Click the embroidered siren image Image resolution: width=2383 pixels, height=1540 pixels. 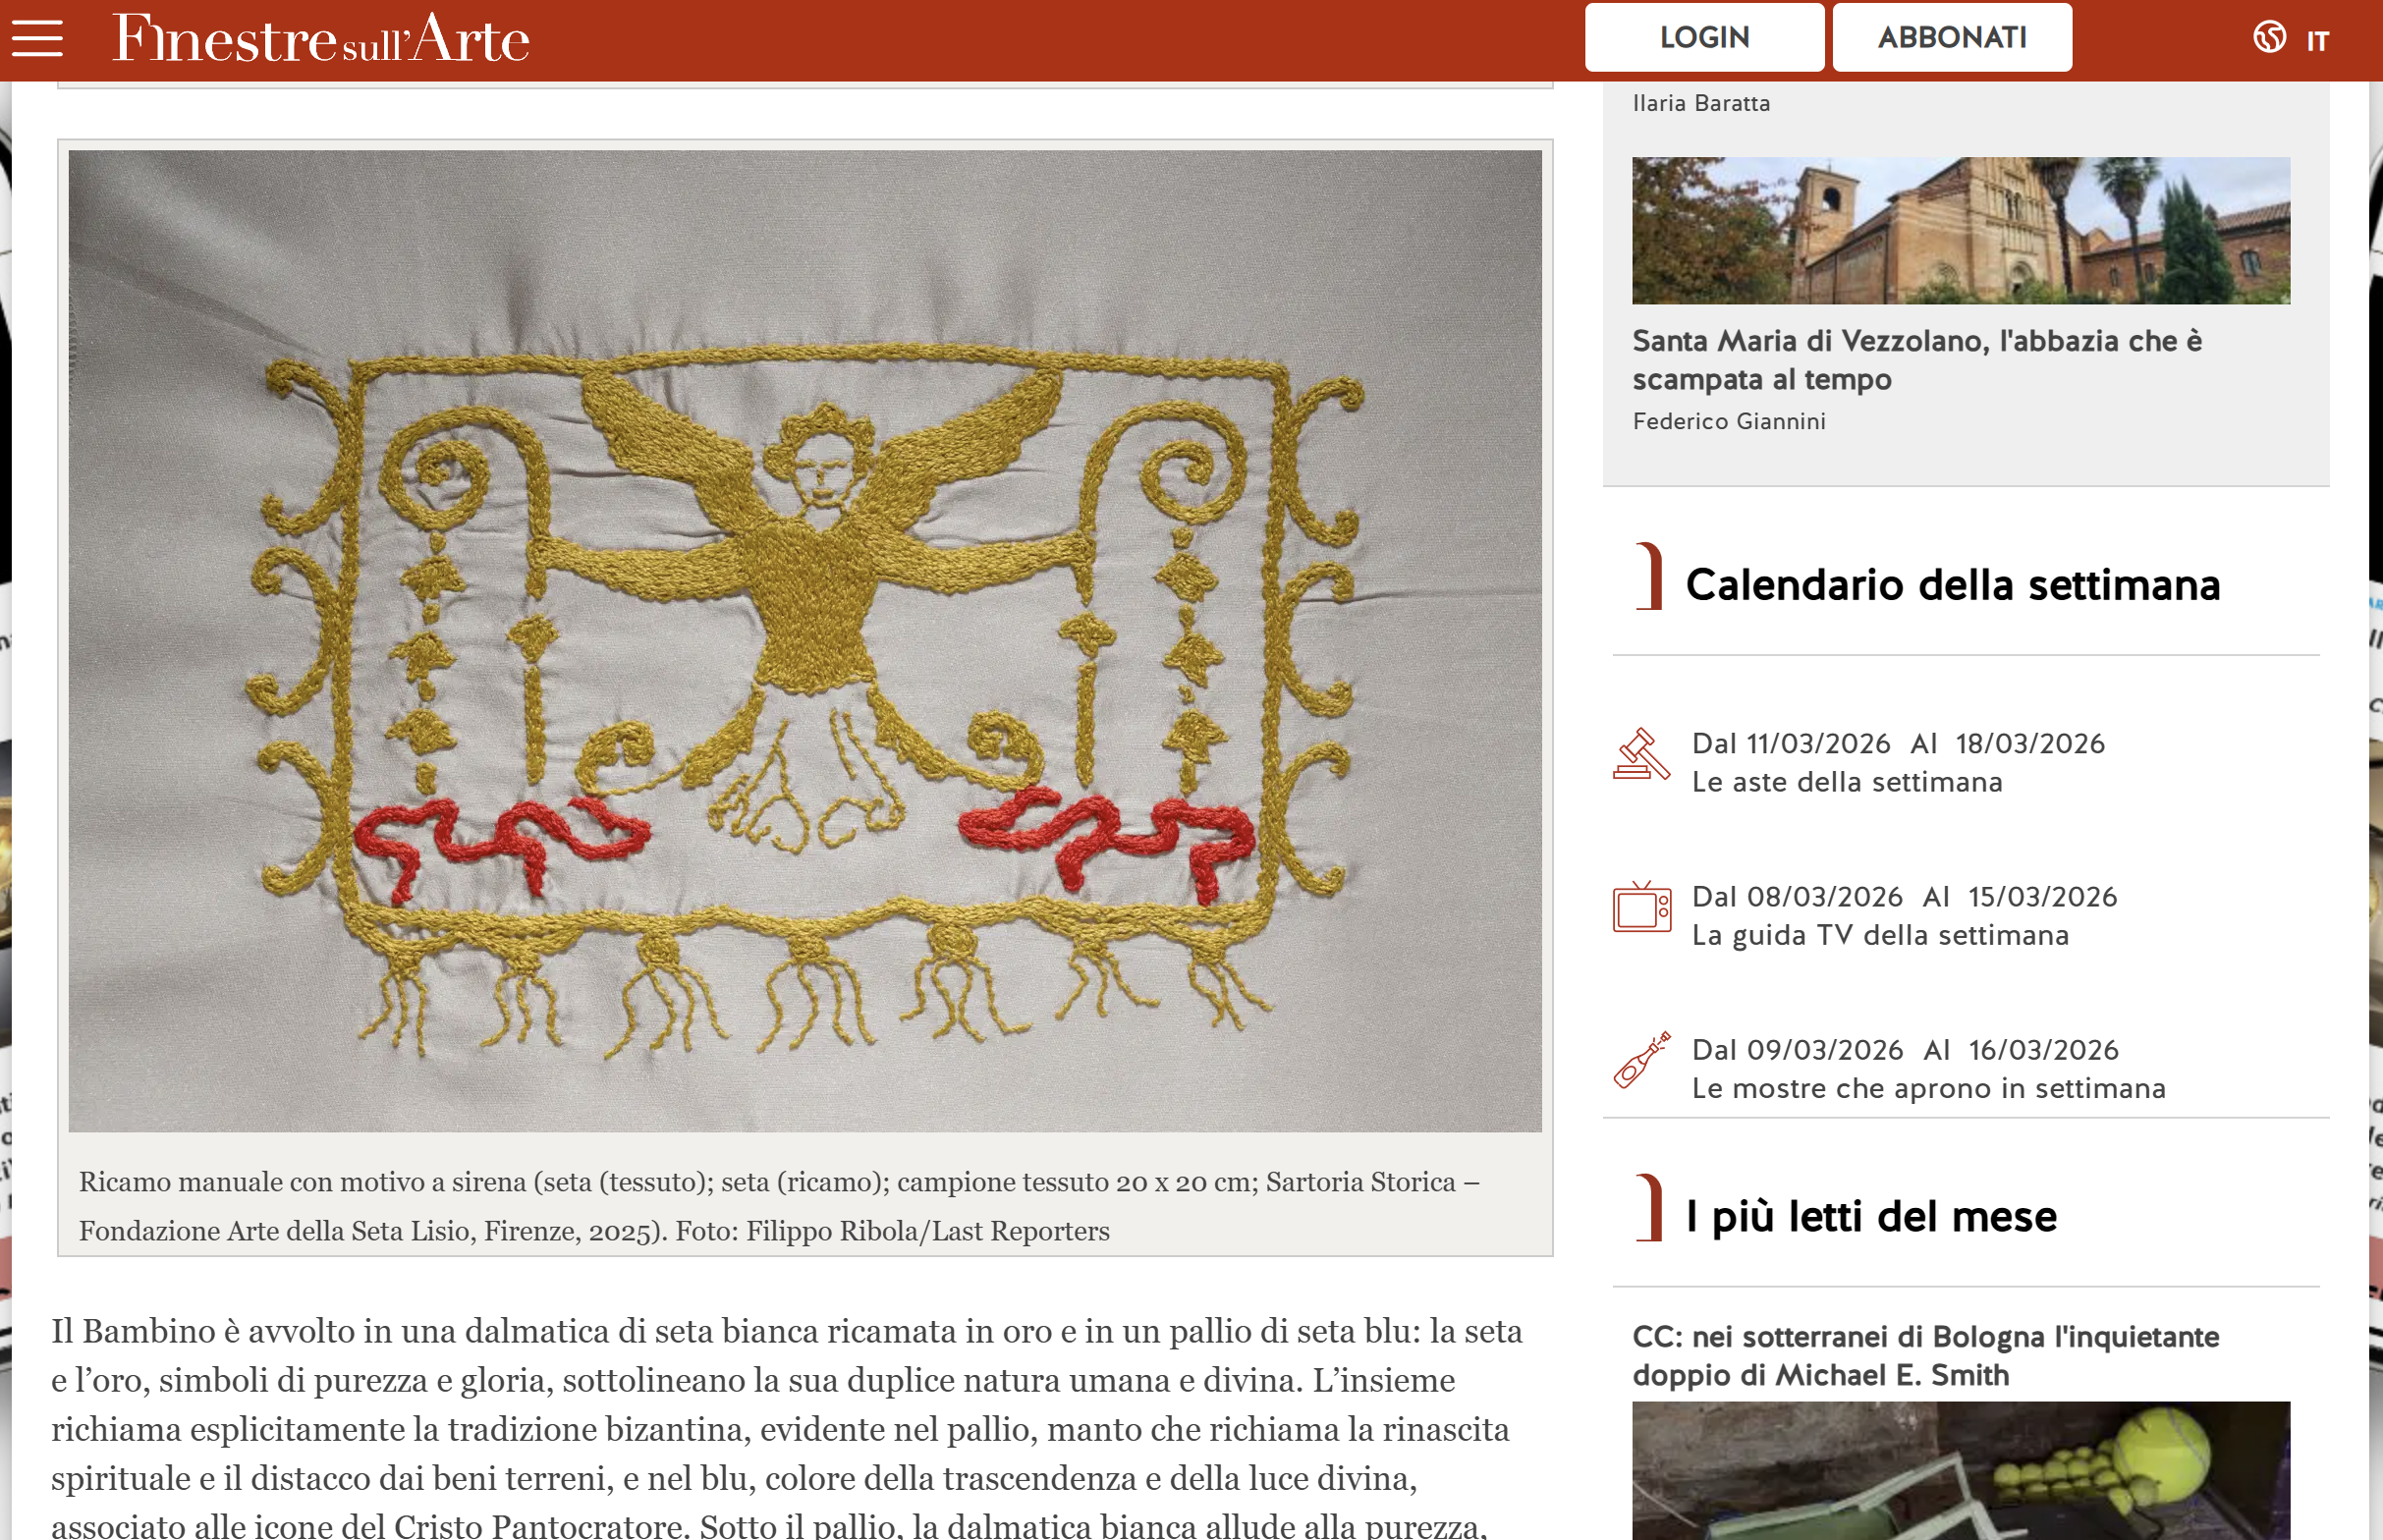point(804,640)
